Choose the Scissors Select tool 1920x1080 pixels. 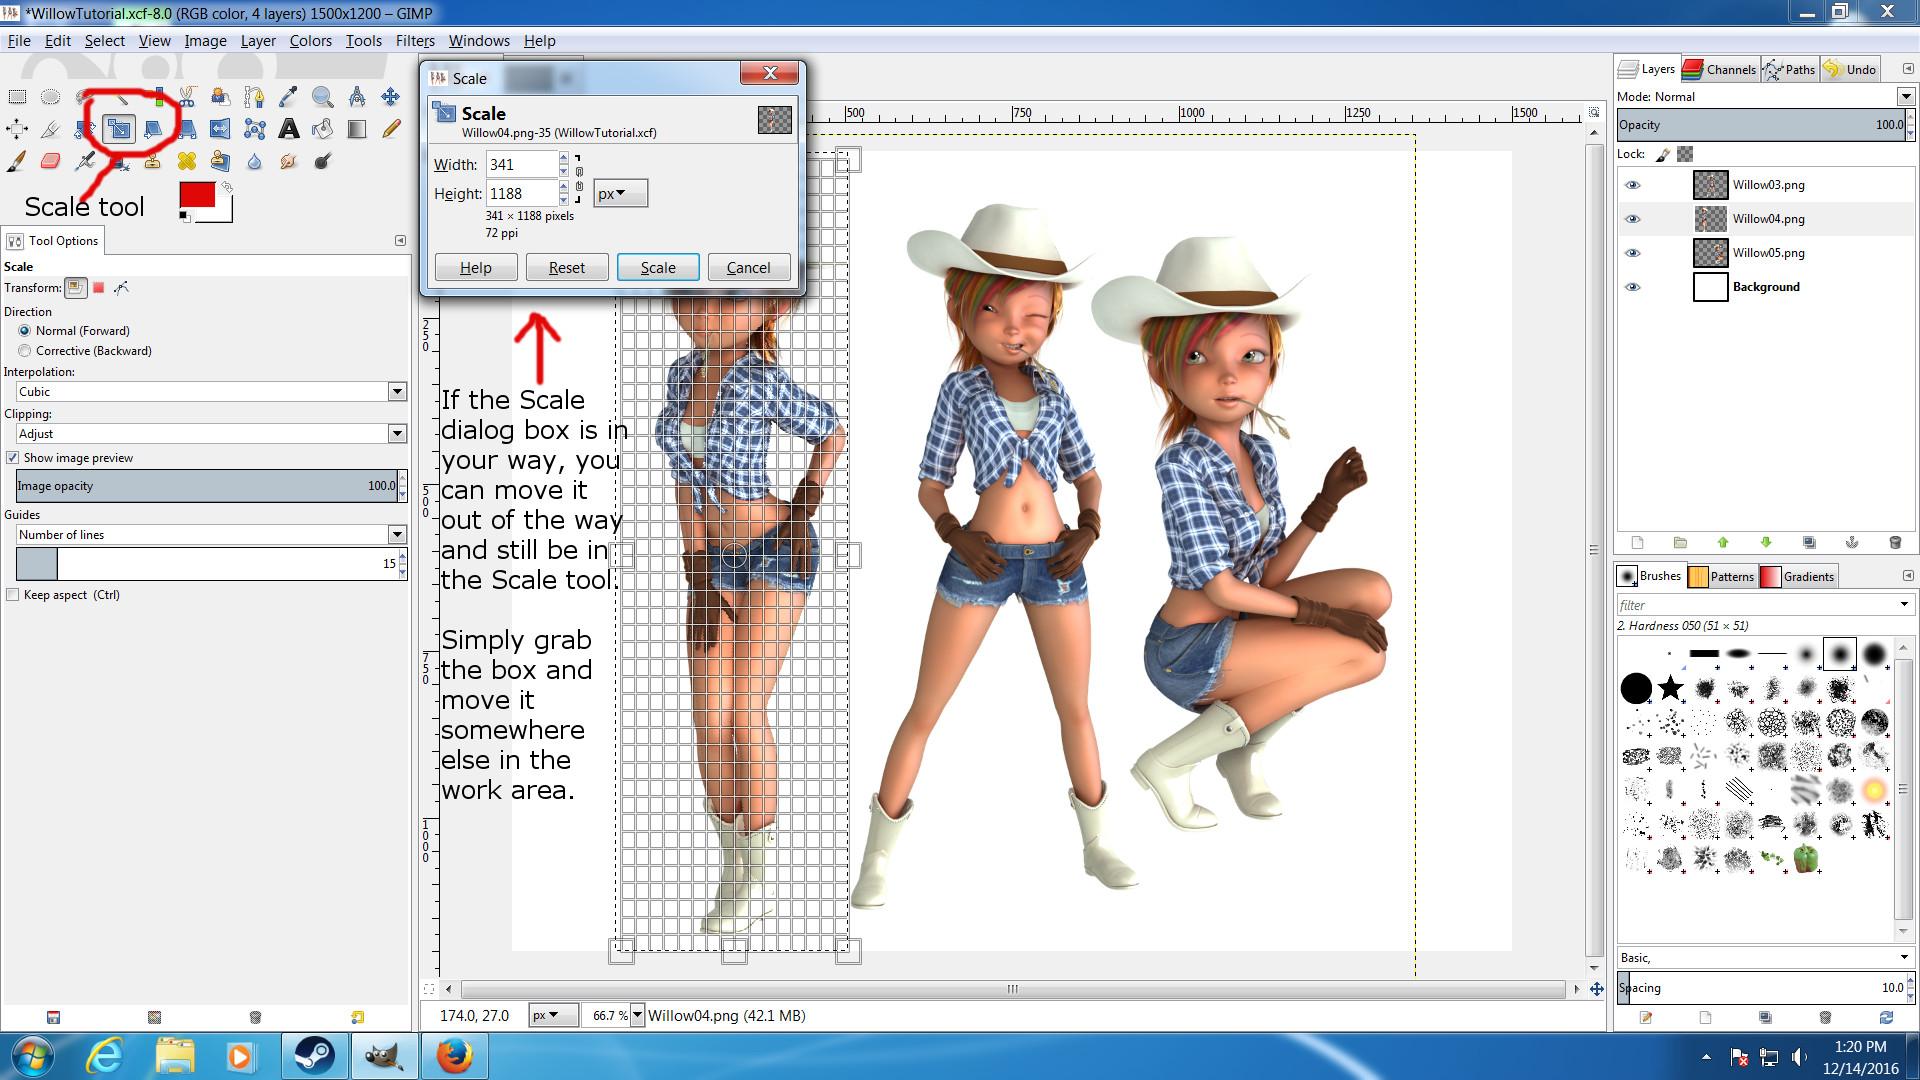click(187, 97)
